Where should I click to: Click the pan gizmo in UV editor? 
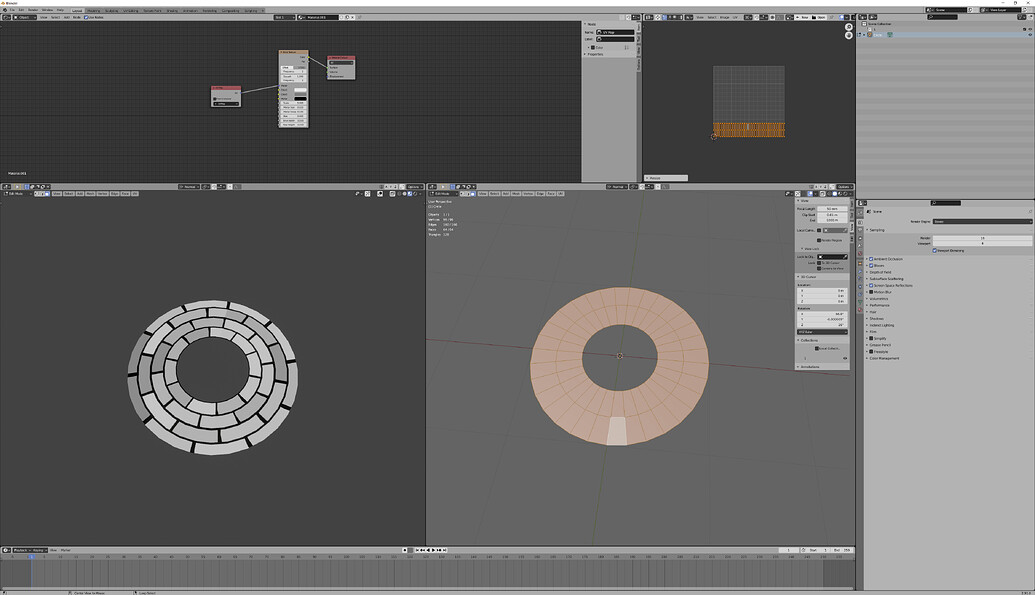[848, 35]
